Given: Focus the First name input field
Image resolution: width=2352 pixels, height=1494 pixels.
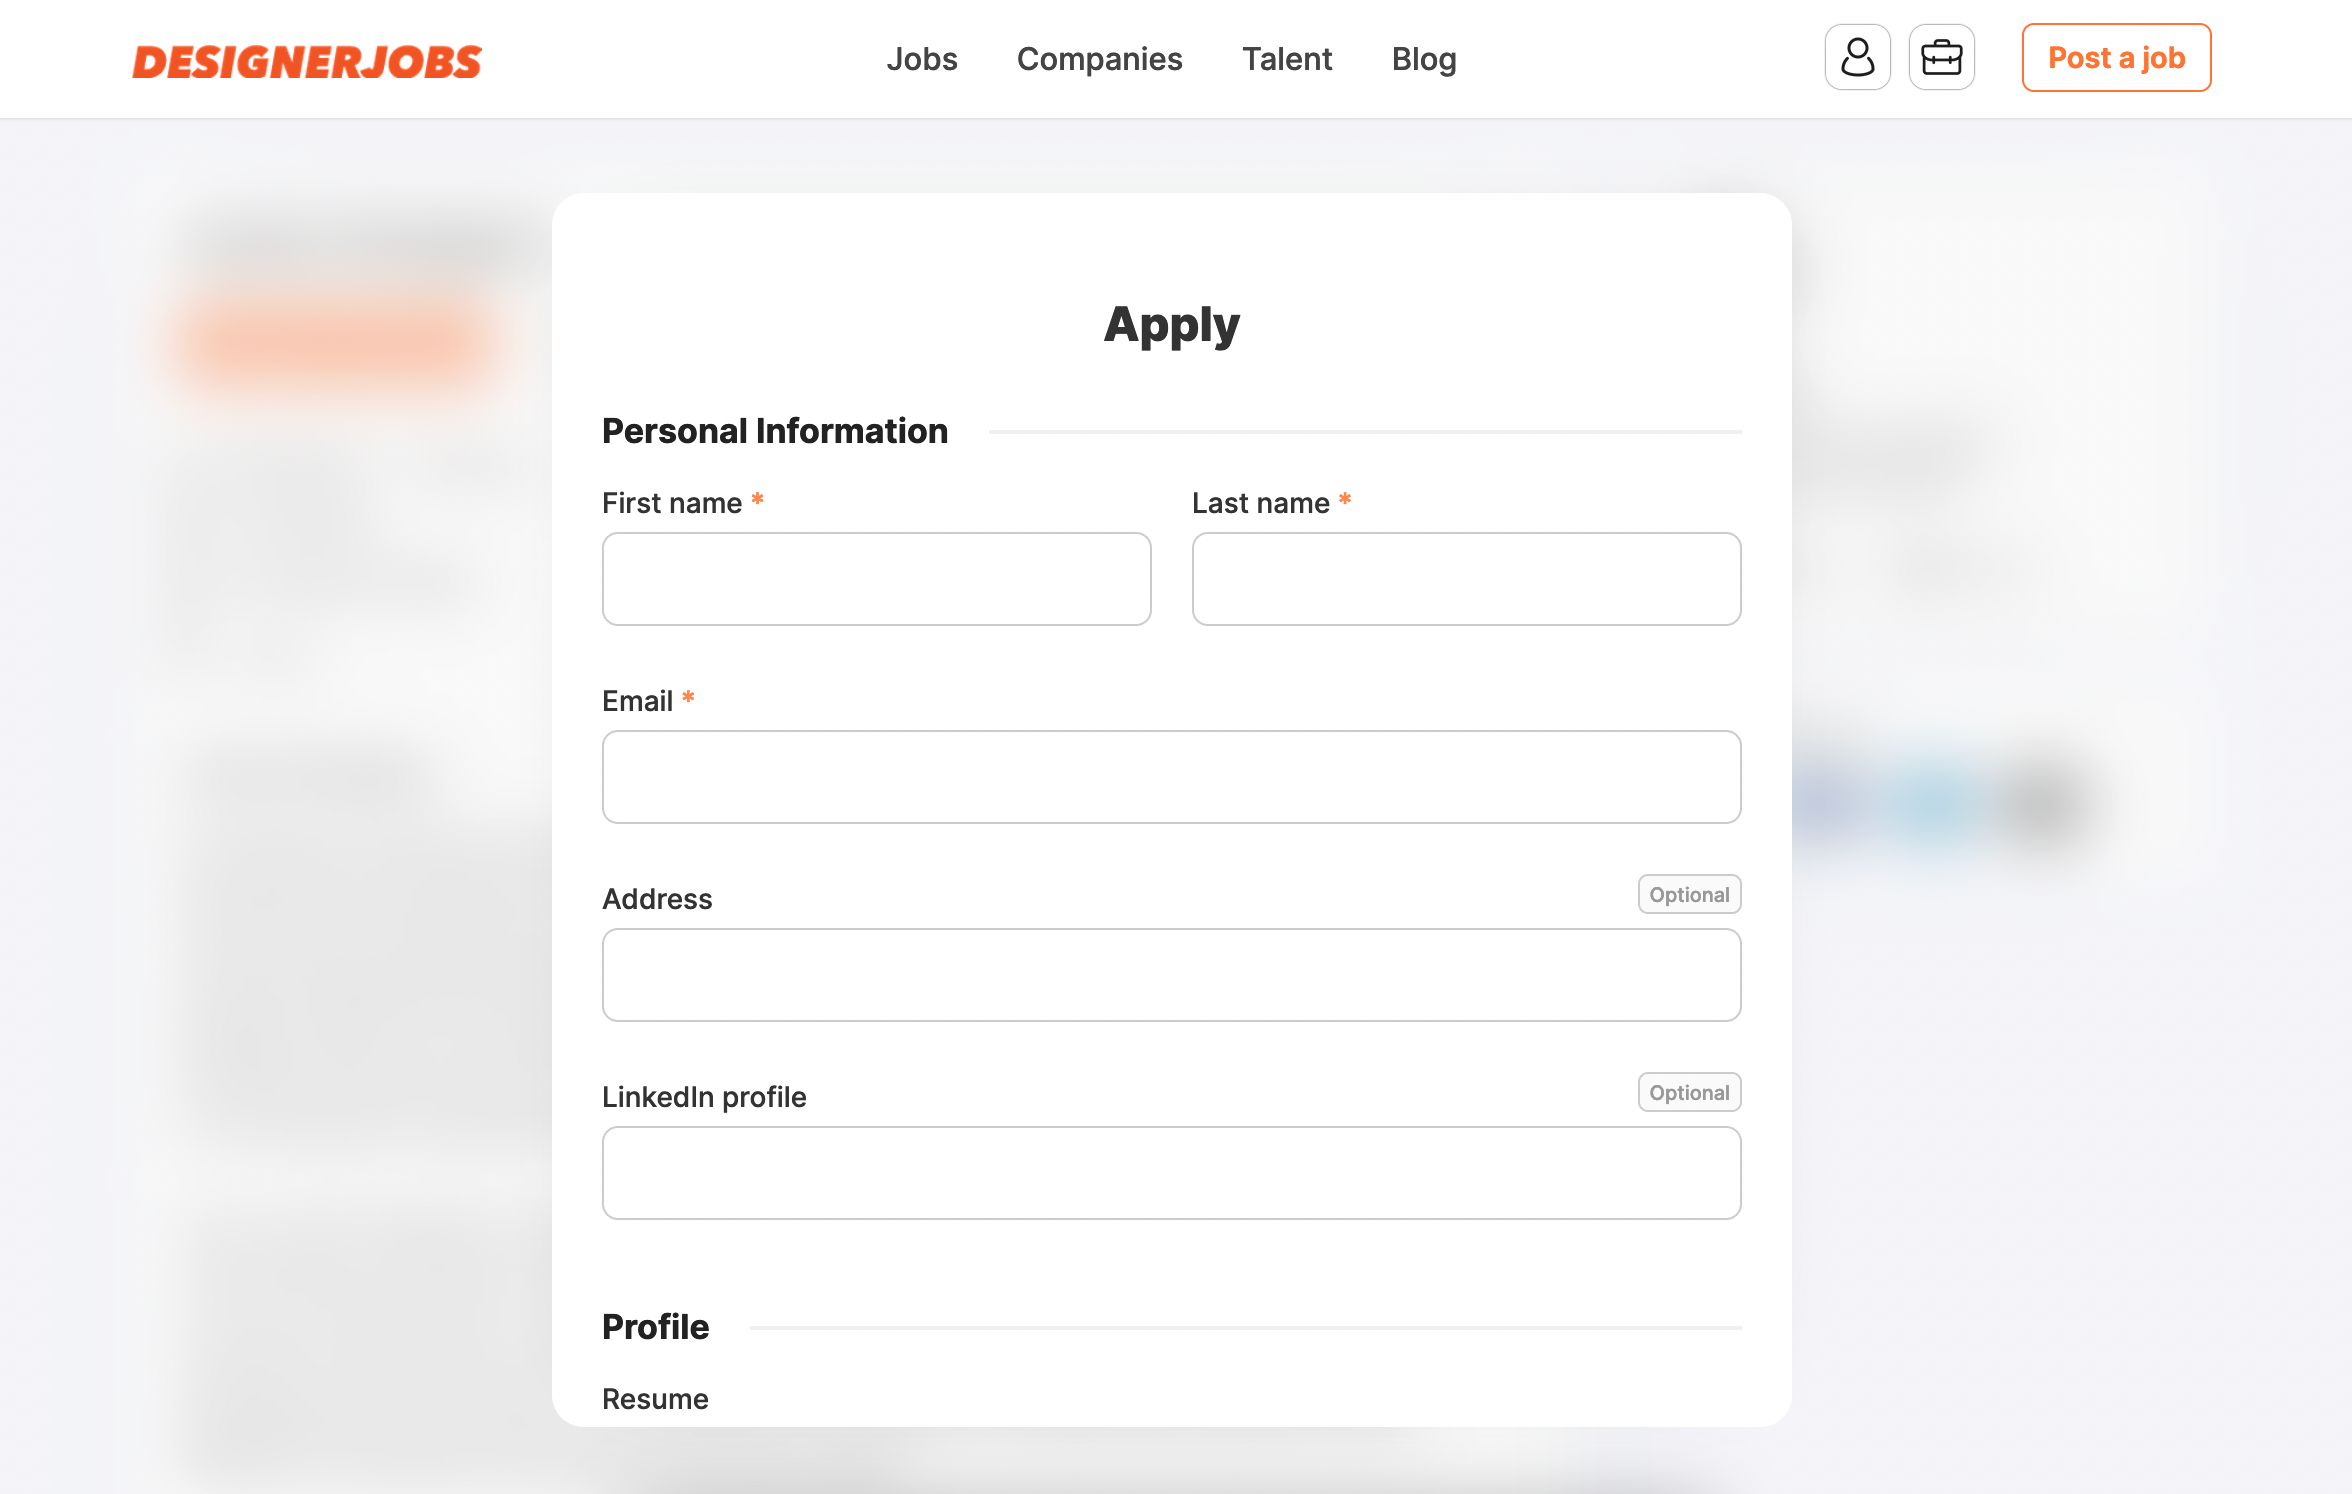Looking at the screenshot, I should [x=876, y=579].
